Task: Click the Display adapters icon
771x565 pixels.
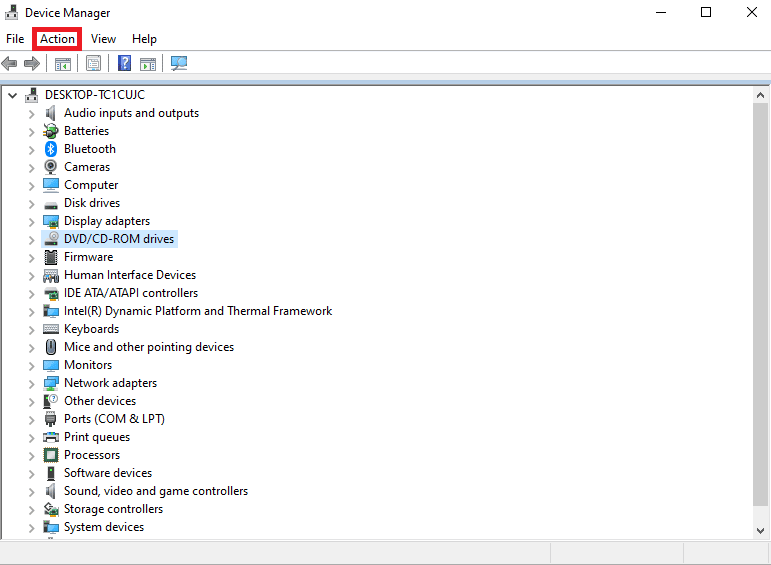Action: click(51, 221)
